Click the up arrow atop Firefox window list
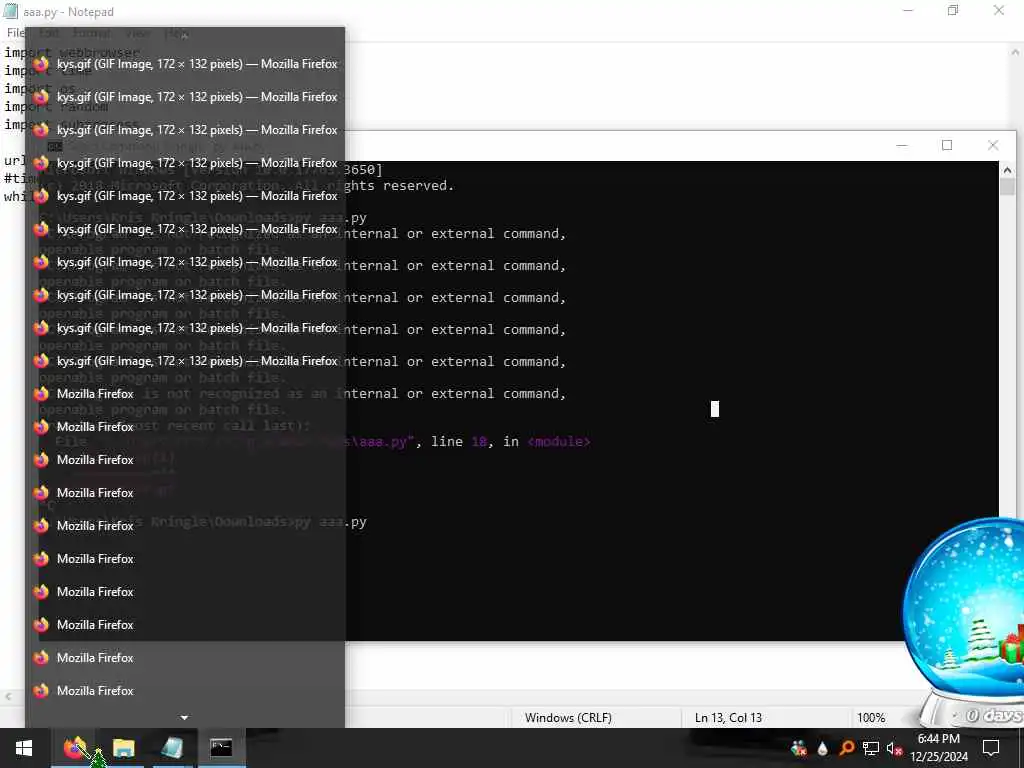Viewport: 1024px width, 768px height. point(185,35)
